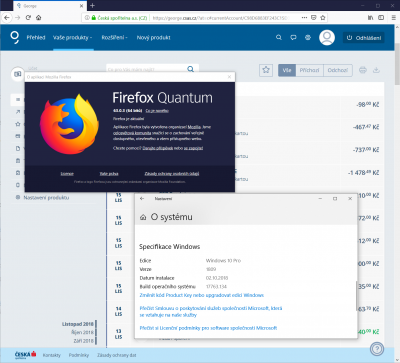400x363 pixels.
Task: Filter by Odchozí transactions
Action: (338, 70)
